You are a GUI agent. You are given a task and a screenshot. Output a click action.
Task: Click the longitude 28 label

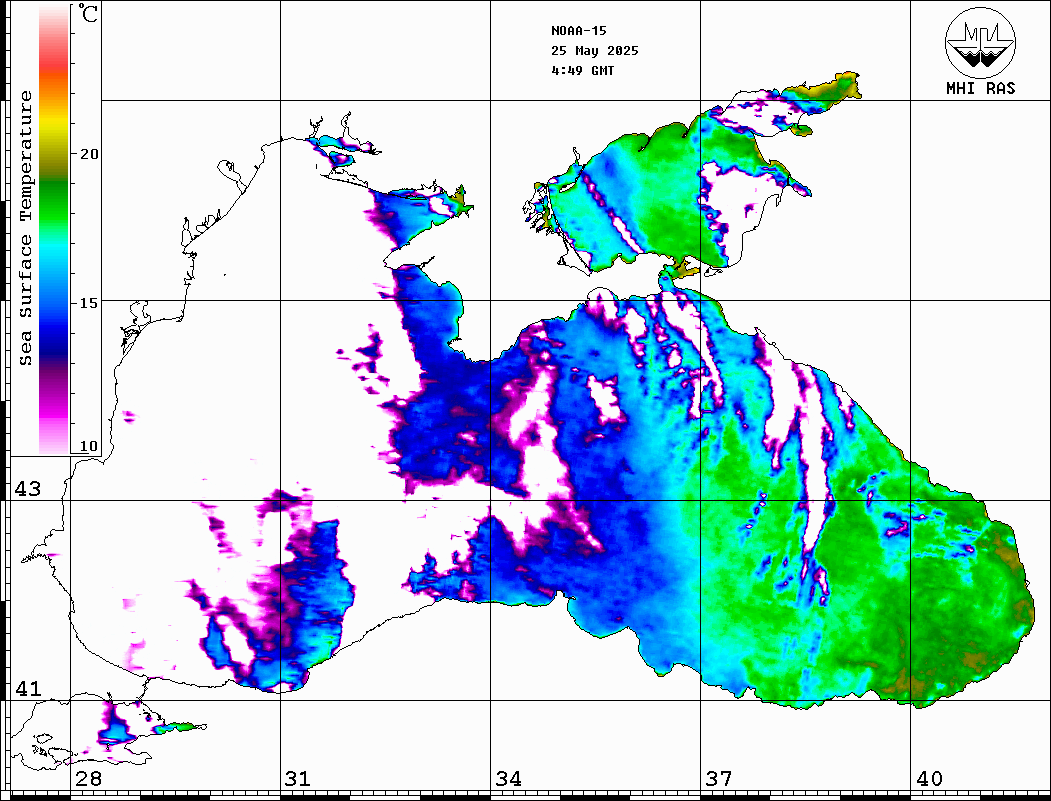88,779
